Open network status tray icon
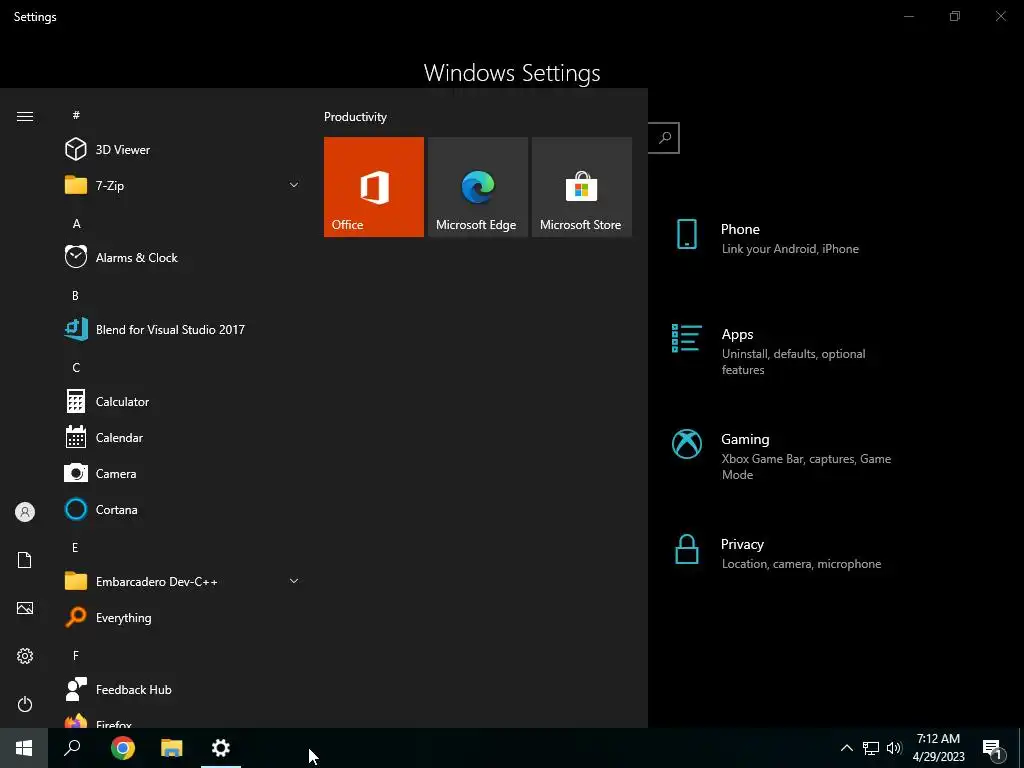This screenshot has height=768, width=1024. click(871, 748)
